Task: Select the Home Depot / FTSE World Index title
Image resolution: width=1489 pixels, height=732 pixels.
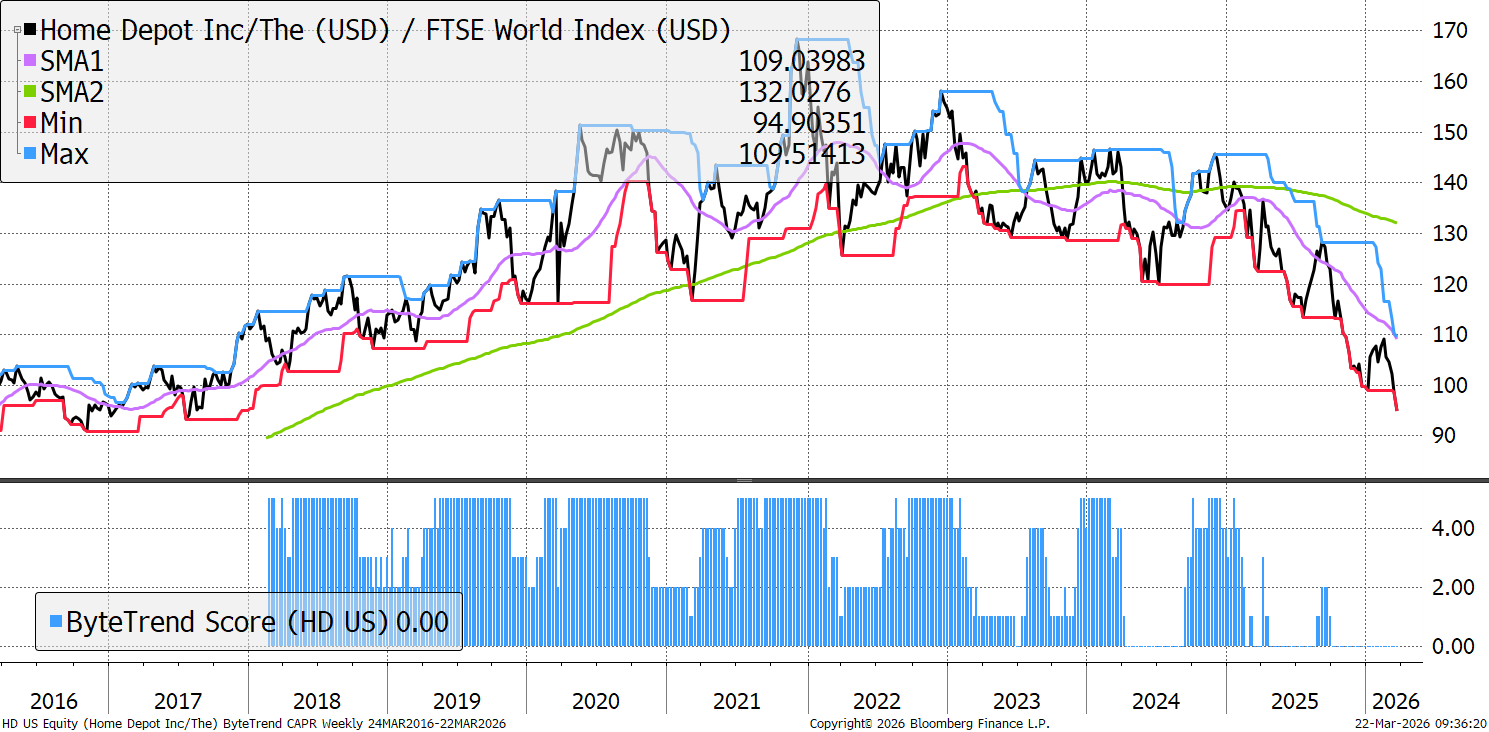Action: click(385, 30)
